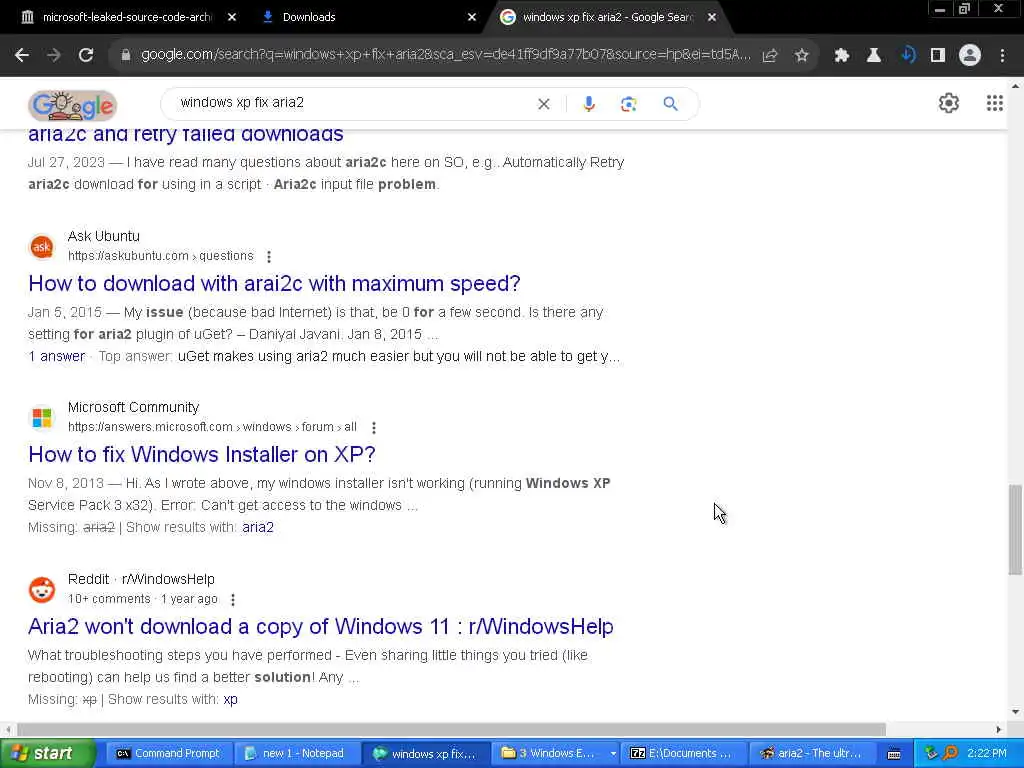Click the blue download extension icon
Image resolution: width=1024 pixels, height=768 pixels.
pyautogui.click(x=907, y=56)
